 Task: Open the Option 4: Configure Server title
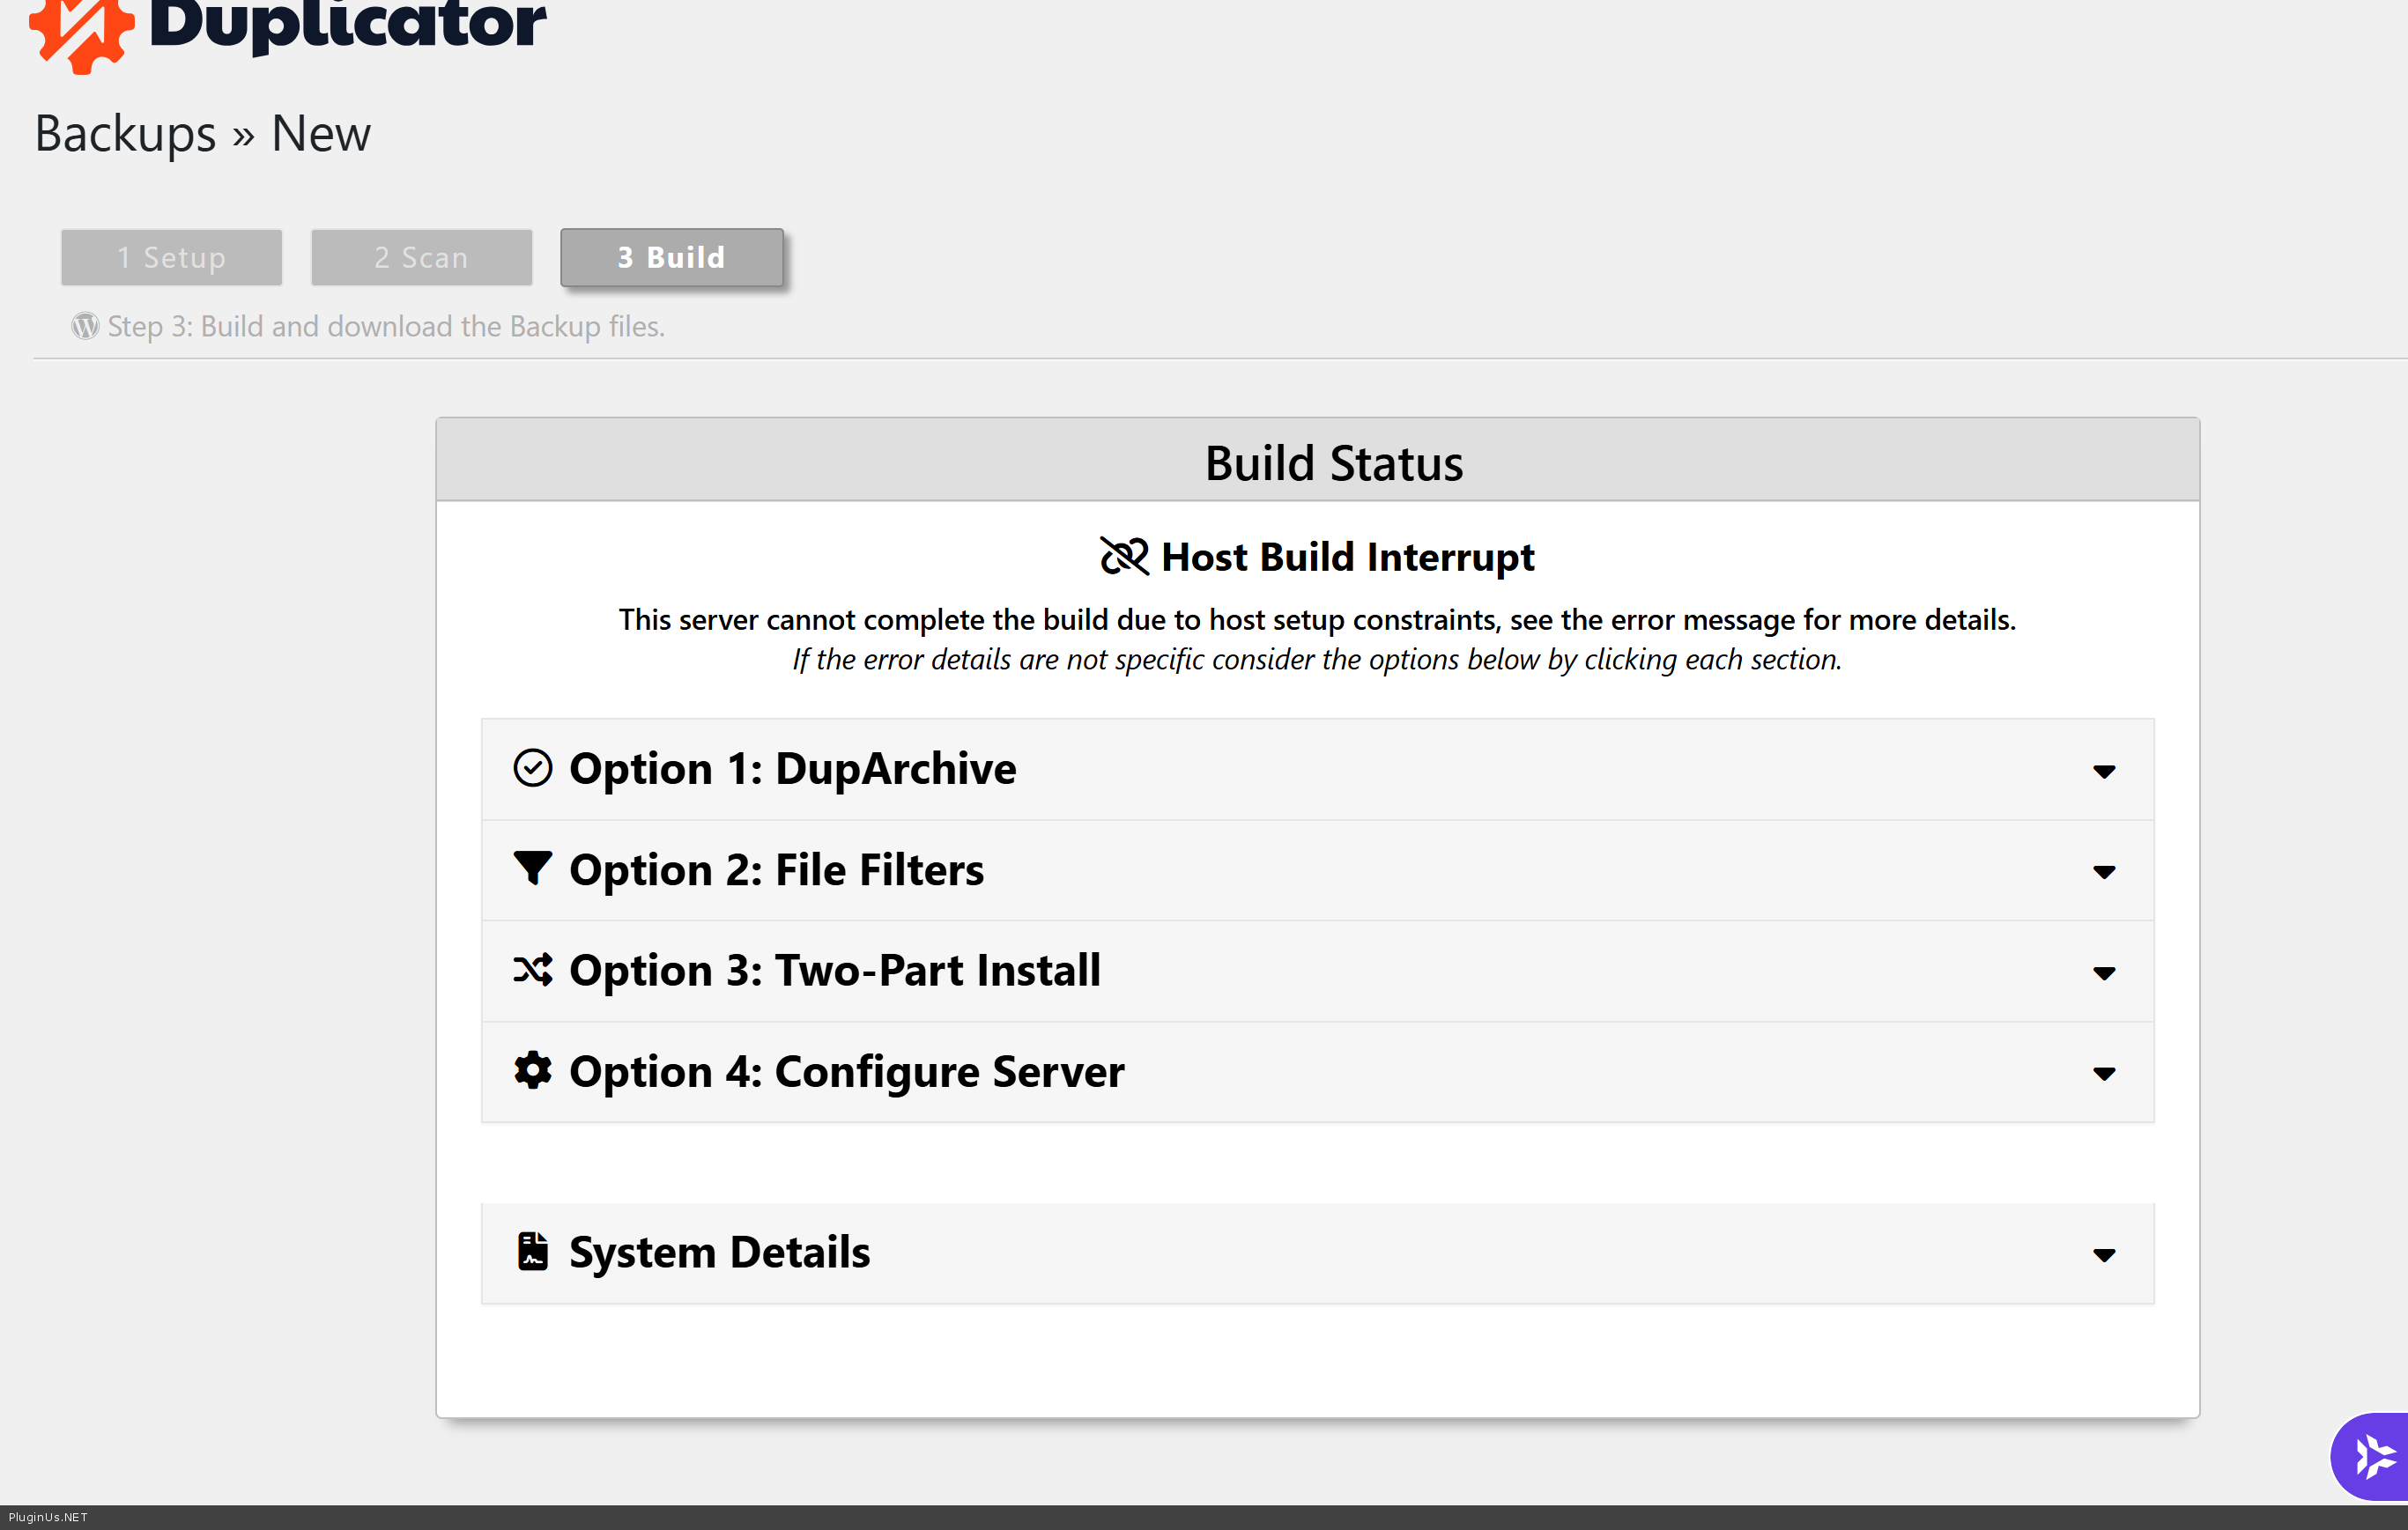click(846, 1071)
